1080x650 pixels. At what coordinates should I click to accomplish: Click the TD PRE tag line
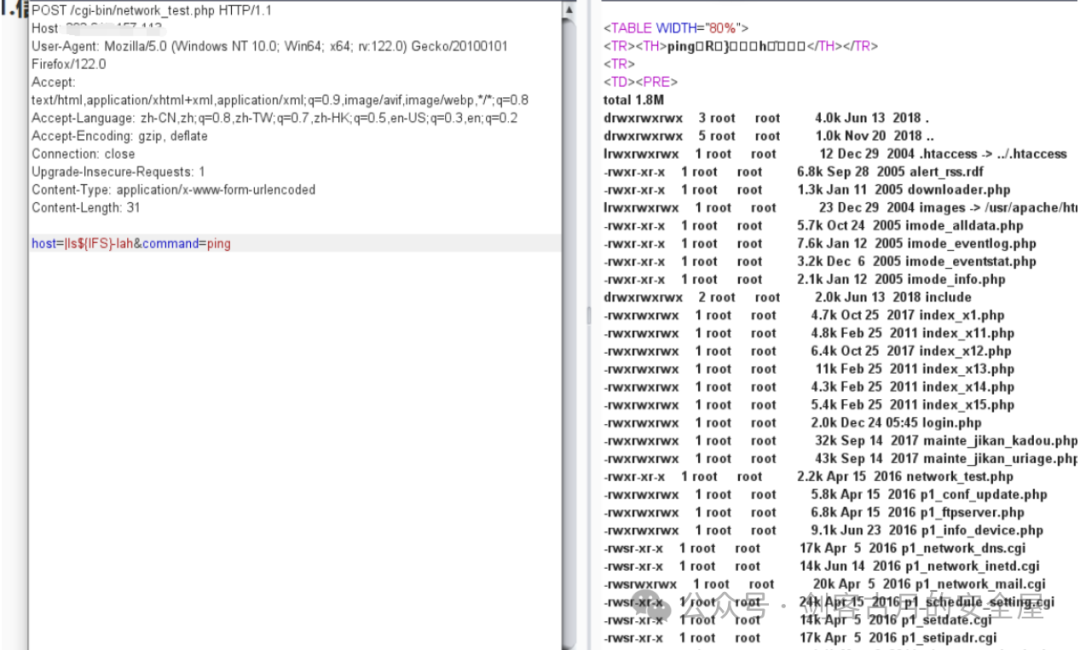pos(641,82)
